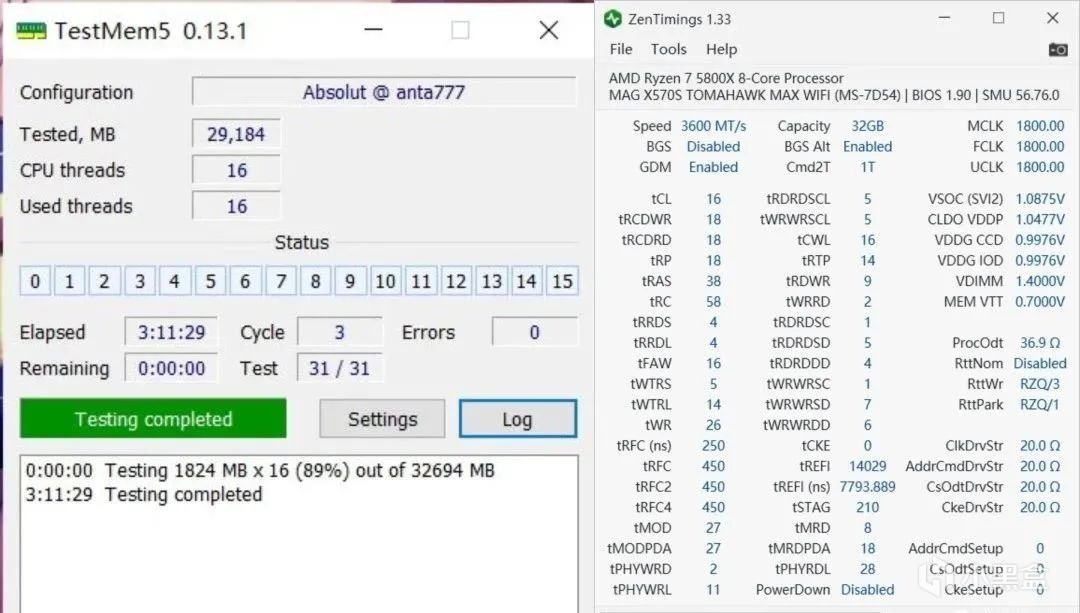This screenshot has height=613, width=1080.
Task: Select thread status box 3
Action: point(140,281)
